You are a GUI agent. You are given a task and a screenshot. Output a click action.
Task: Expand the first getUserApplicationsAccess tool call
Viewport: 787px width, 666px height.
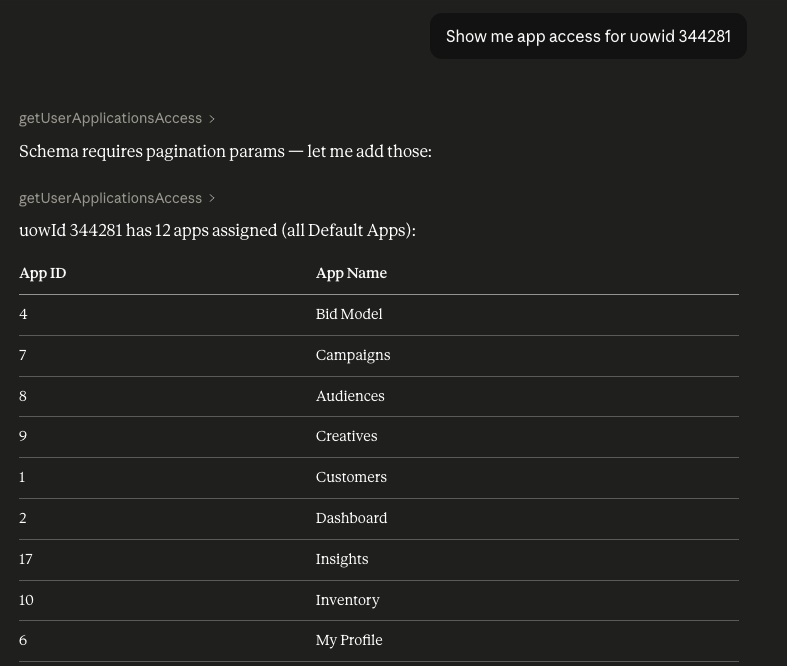point(116,118)
